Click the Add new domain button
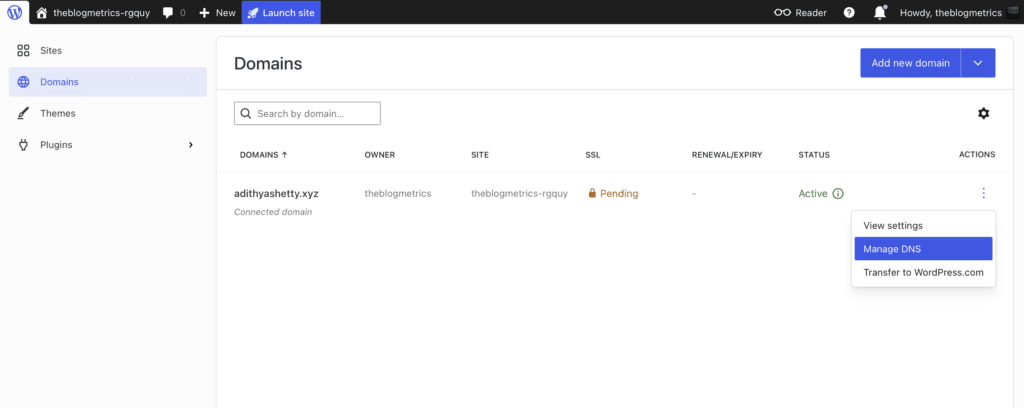The image size is (1024, 408). click(910, 63)
